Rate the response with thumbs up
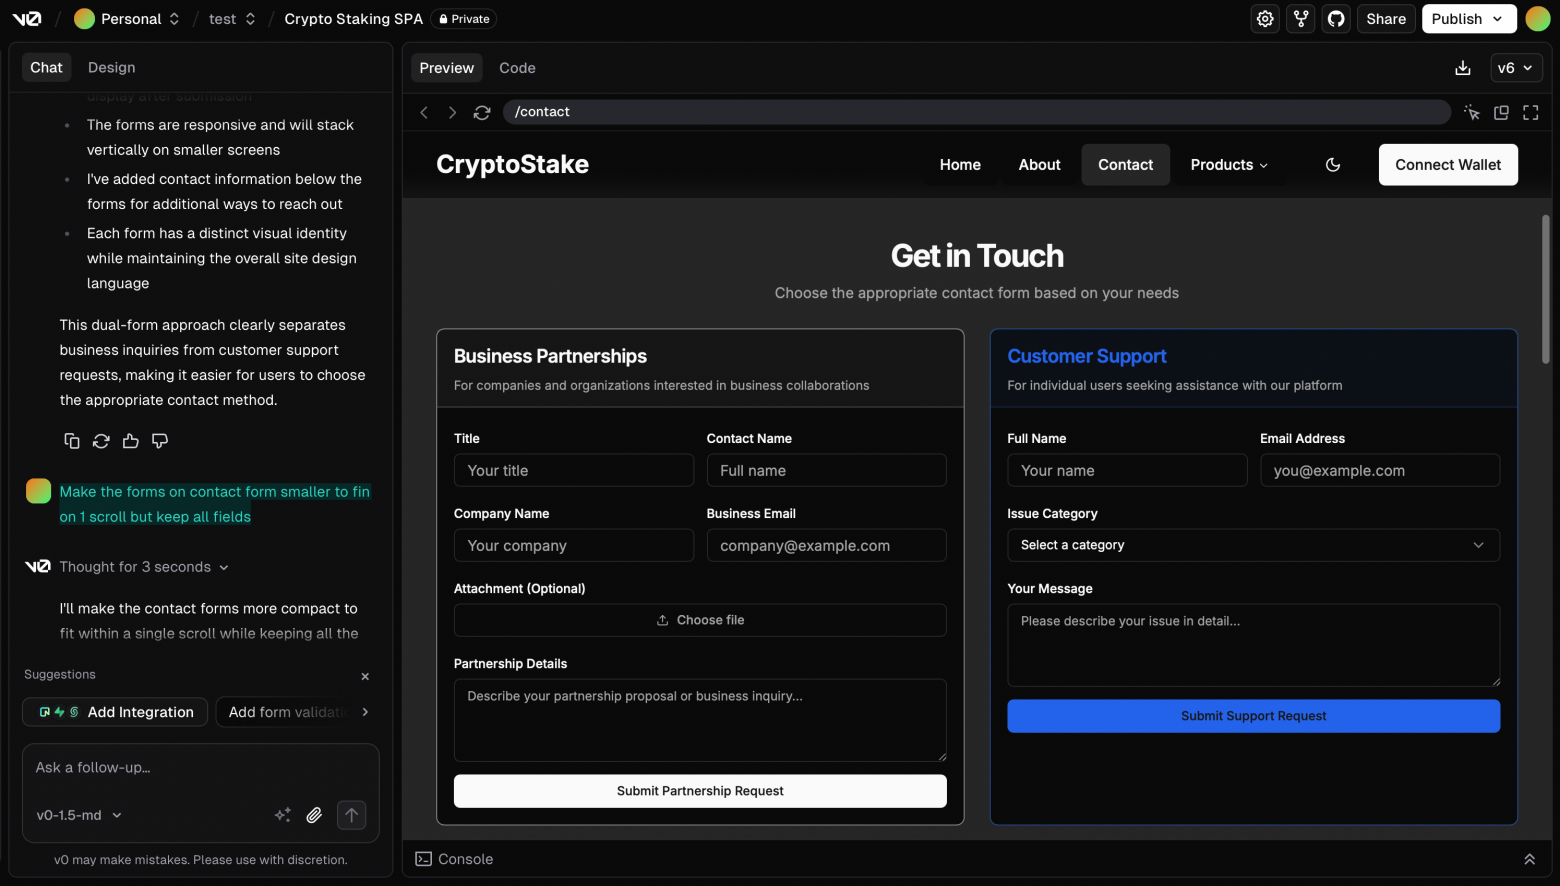Viewport: 1560px width, 886px height. 130,440
